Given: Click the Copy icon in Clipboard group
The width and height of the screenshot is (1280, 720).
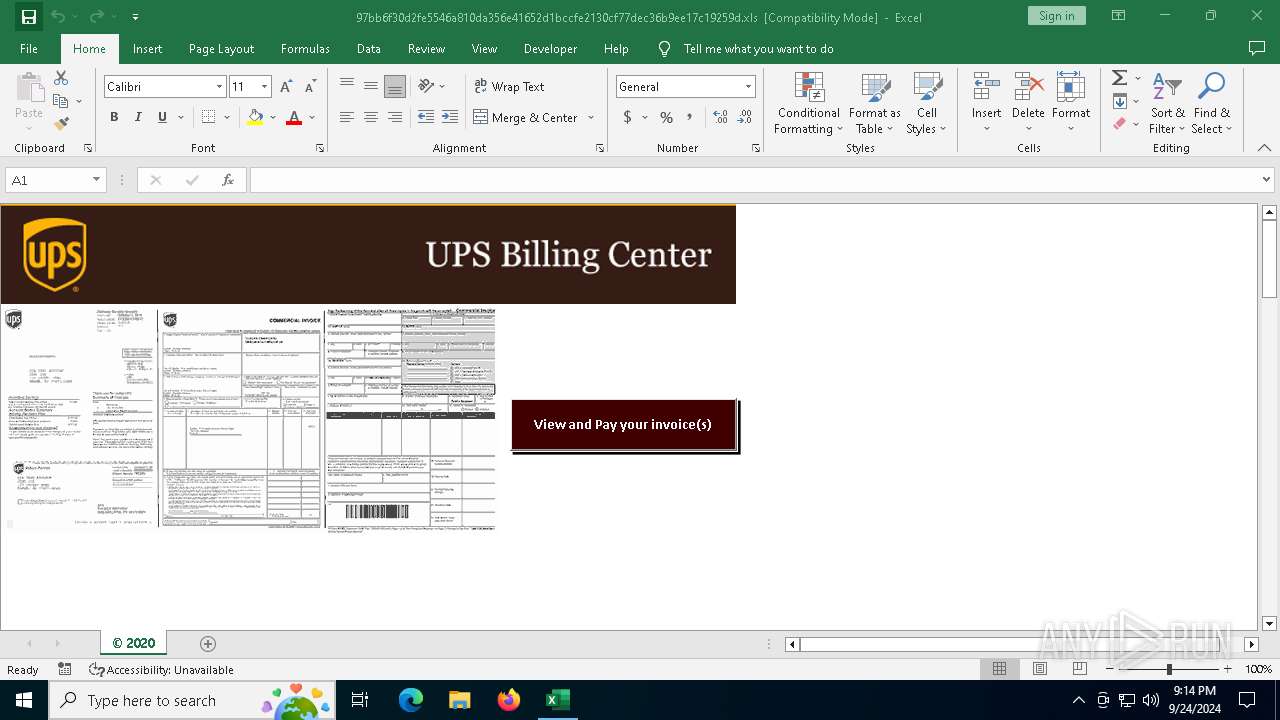Looking at the screenshot, I should pos(60,101).
